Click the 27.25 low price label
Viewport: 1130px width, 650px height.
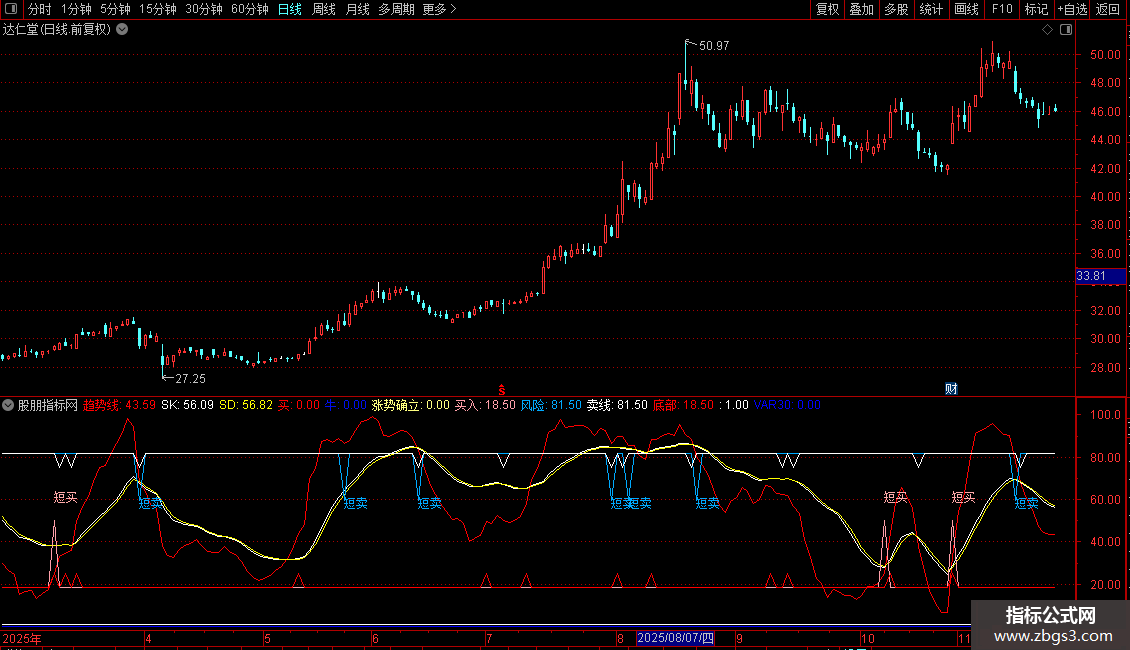pyautogui.click(x=190, y=378)
